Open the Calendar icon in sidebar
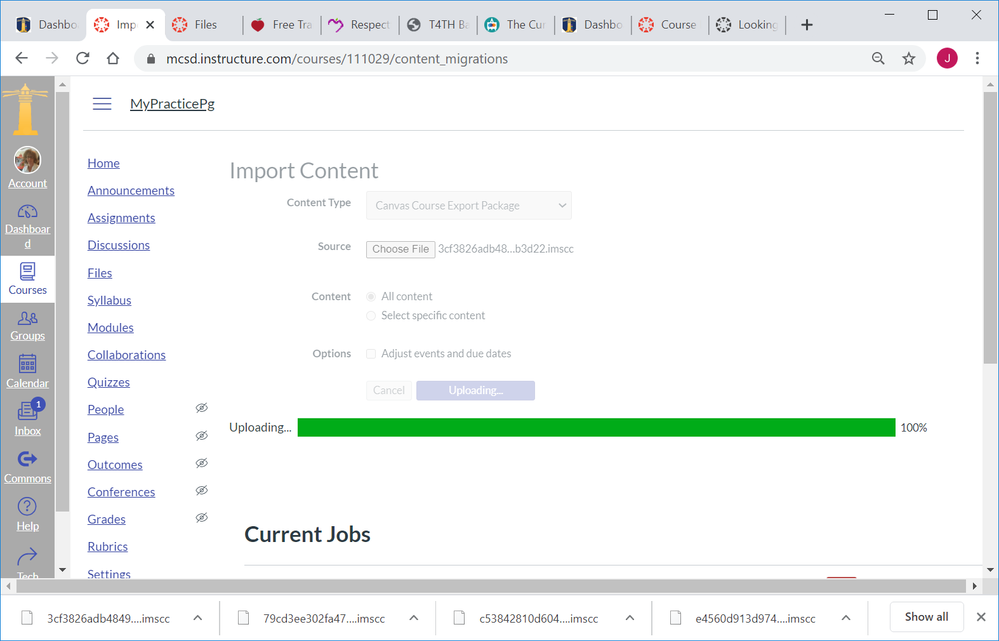 click(x=27, y=365)
